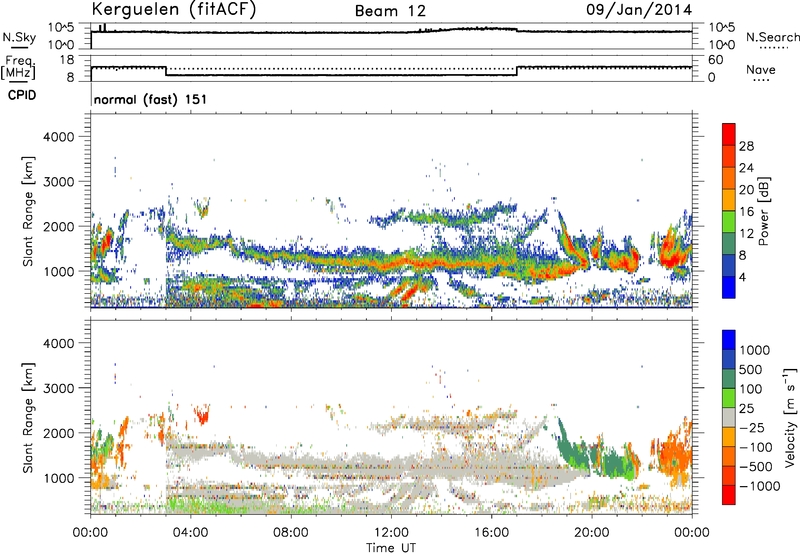The image size is (800, 554).
Task: Select the 'normal (fast) 151' mode text
Action: (151, 99)
